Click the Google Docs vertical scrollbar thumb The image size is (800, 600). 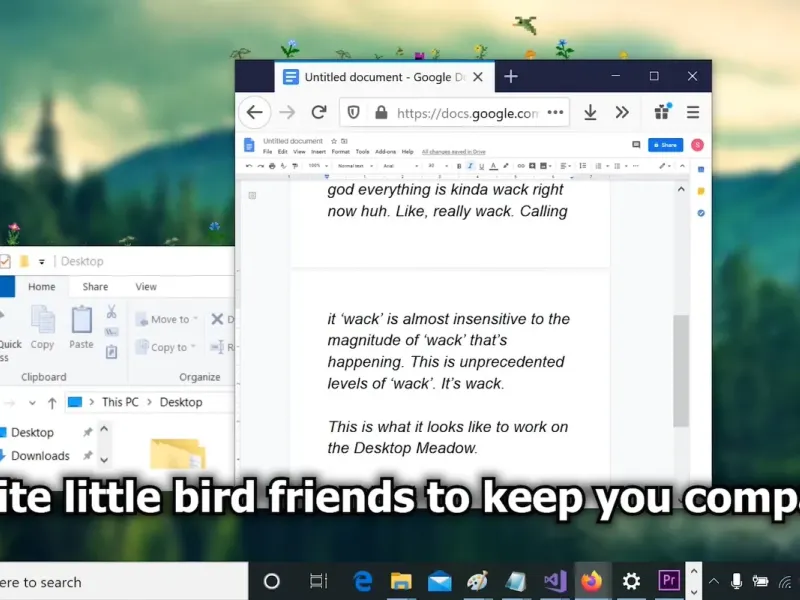coord(681,371)
